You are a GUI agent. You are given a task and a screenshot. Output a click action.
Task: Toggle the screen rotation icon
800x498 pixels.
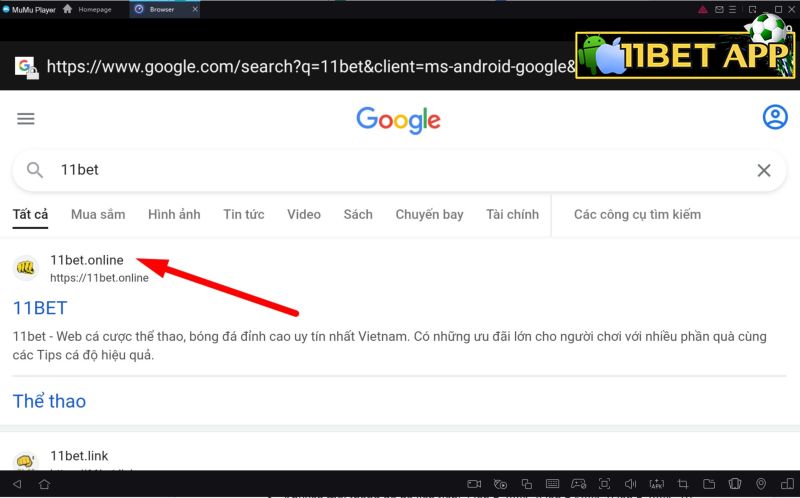(x=787, y=484)
